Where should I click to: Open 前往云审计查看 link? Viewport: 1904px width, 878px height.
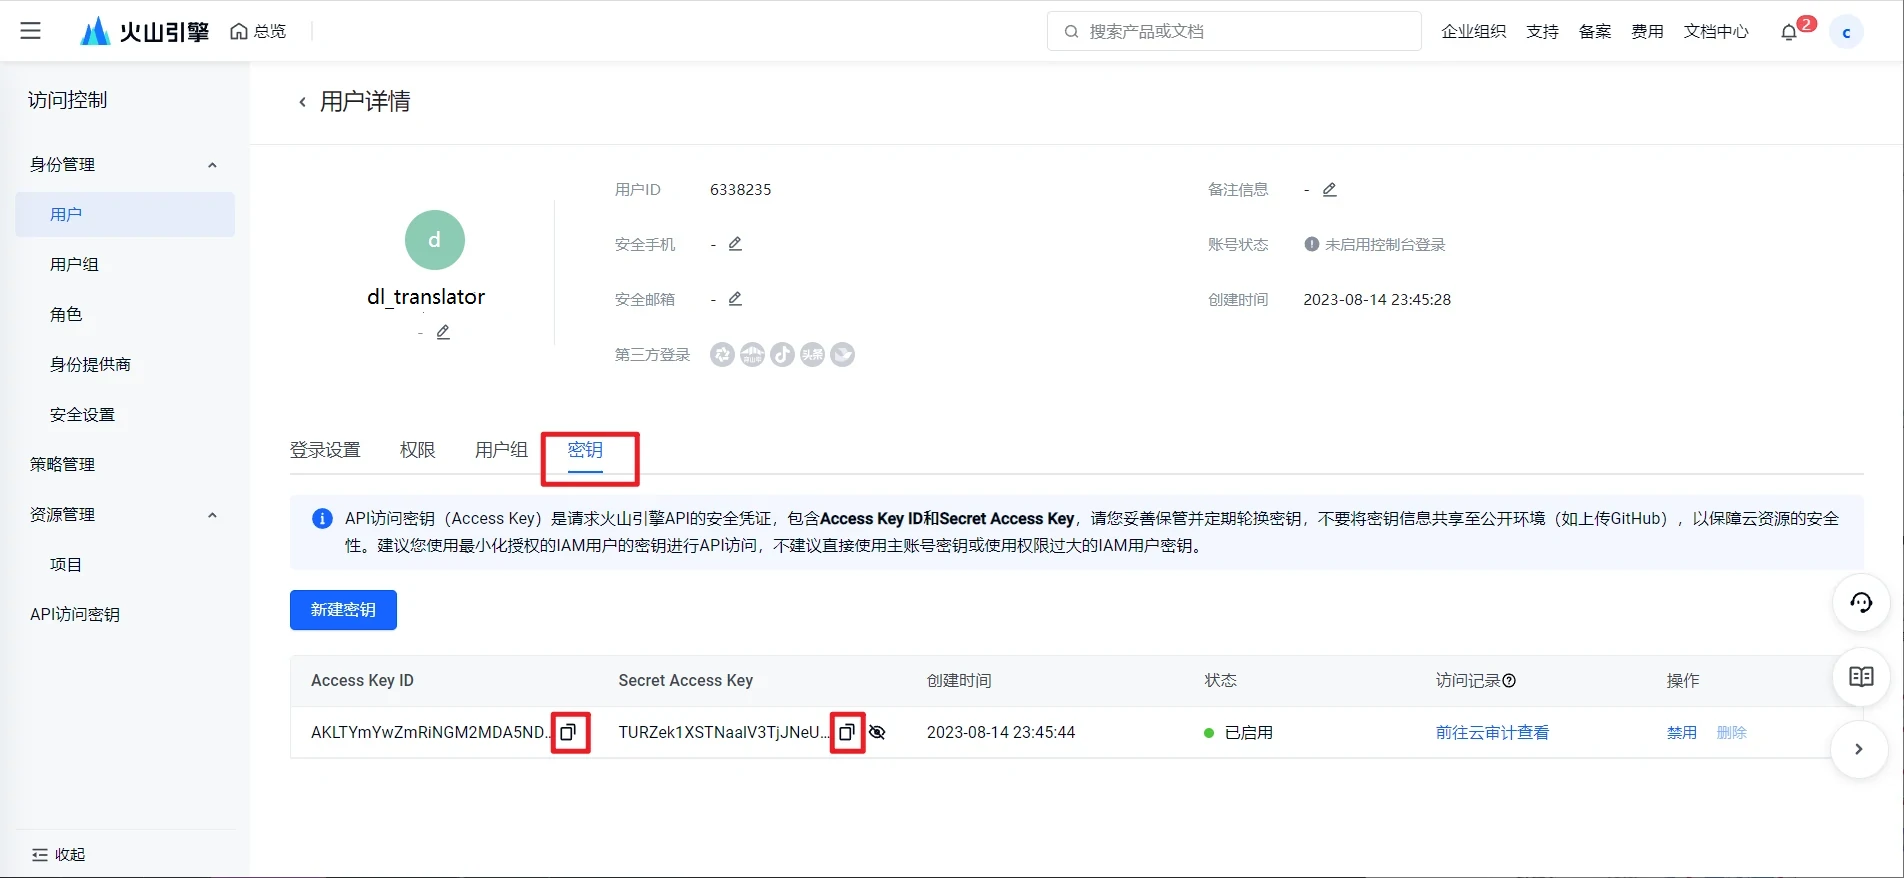click(x=1492, y=732)
